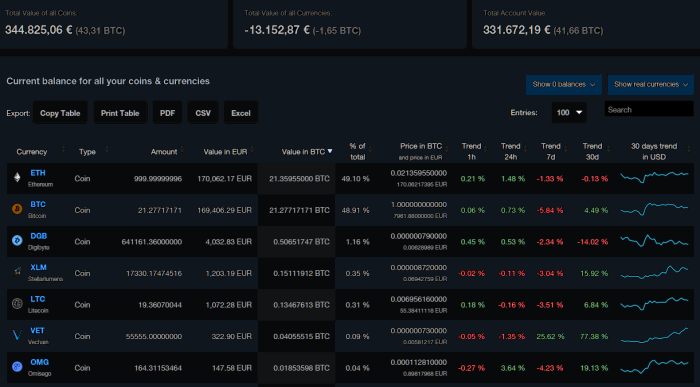Click the XLM 30-day trend sparkline
Screen dimensions: 700x387
(x=654, y=272)
